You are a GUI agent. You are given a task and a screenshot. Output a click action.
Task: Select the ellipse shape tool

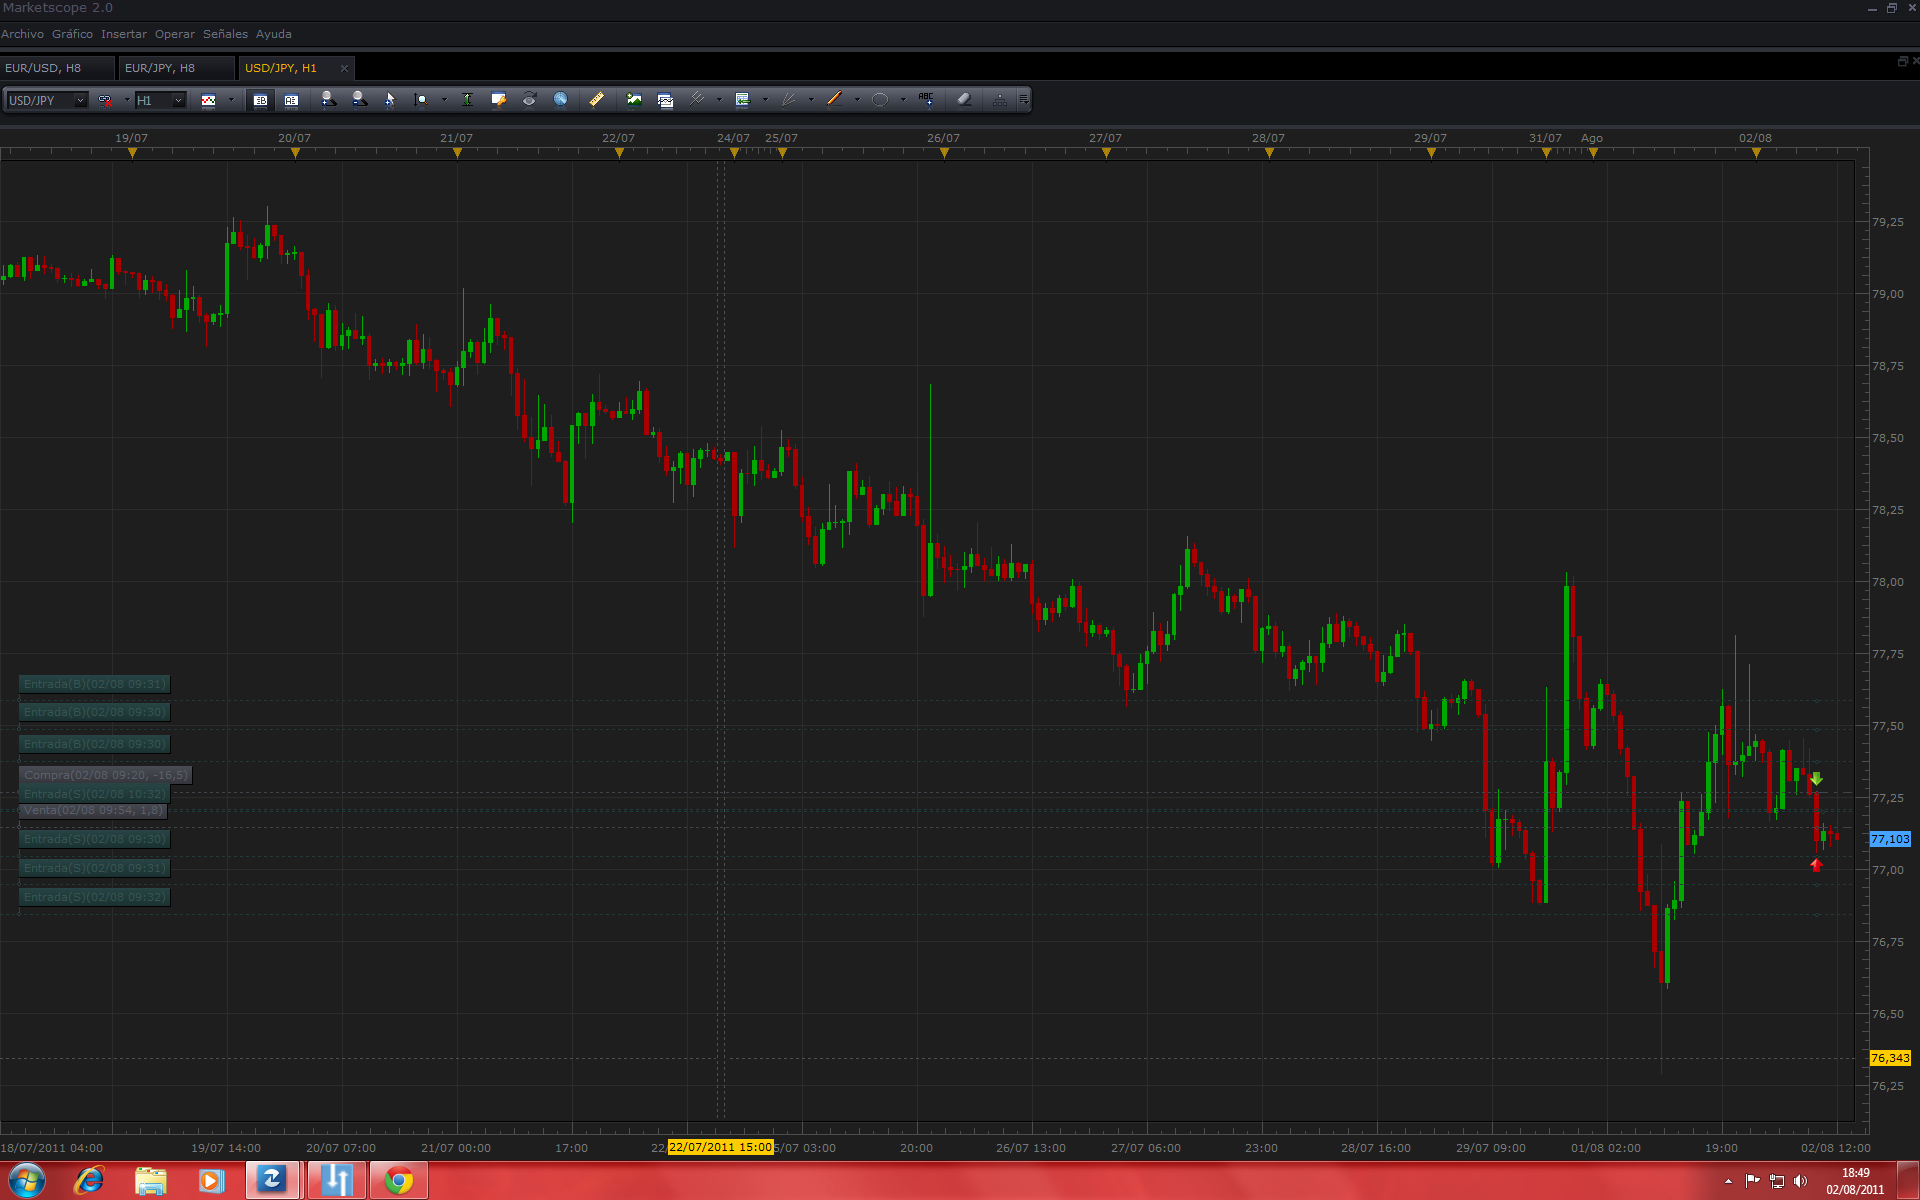coord(880,100)
